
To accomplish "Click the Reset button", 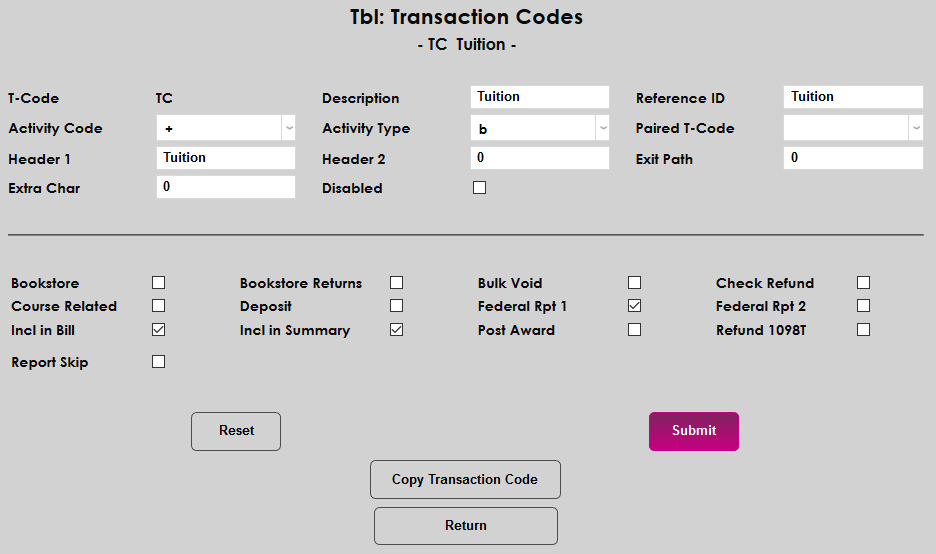I will click(236, 431).
